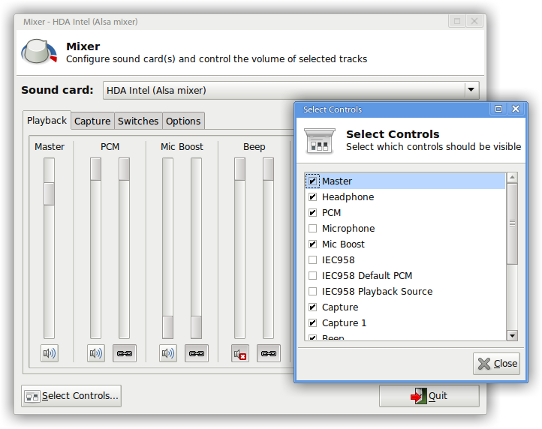Toggle PCM channel lock chain icon
This screenshot has height=429, width=542.
[x=124, y=353]
